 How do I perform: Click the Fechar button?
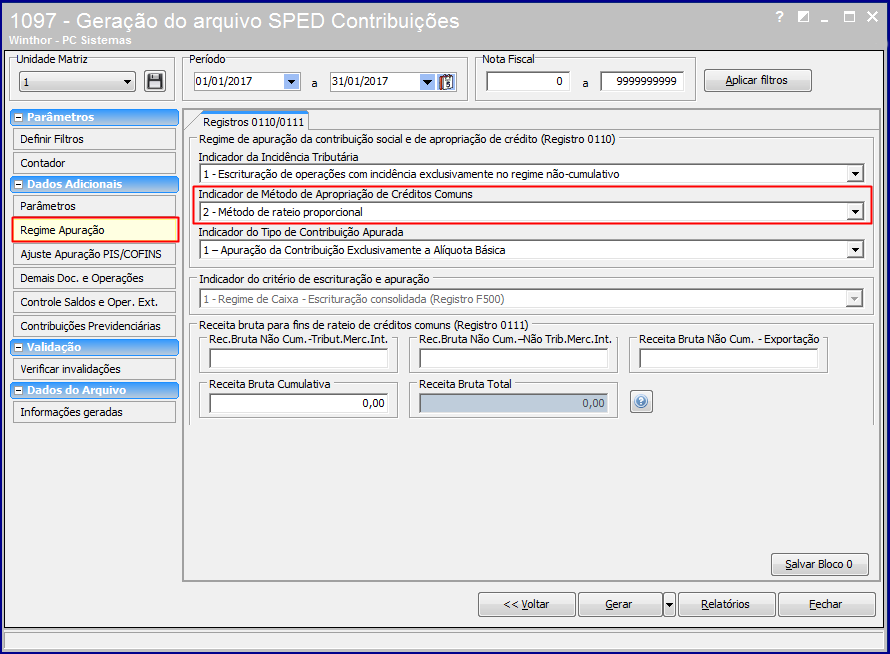(x=826, y=605)
